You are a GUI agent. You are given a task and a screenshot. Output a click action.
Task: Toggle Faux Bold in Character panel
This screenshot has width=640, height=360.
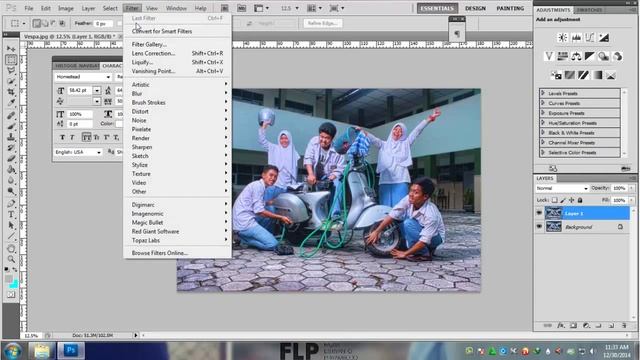point(62,138)
